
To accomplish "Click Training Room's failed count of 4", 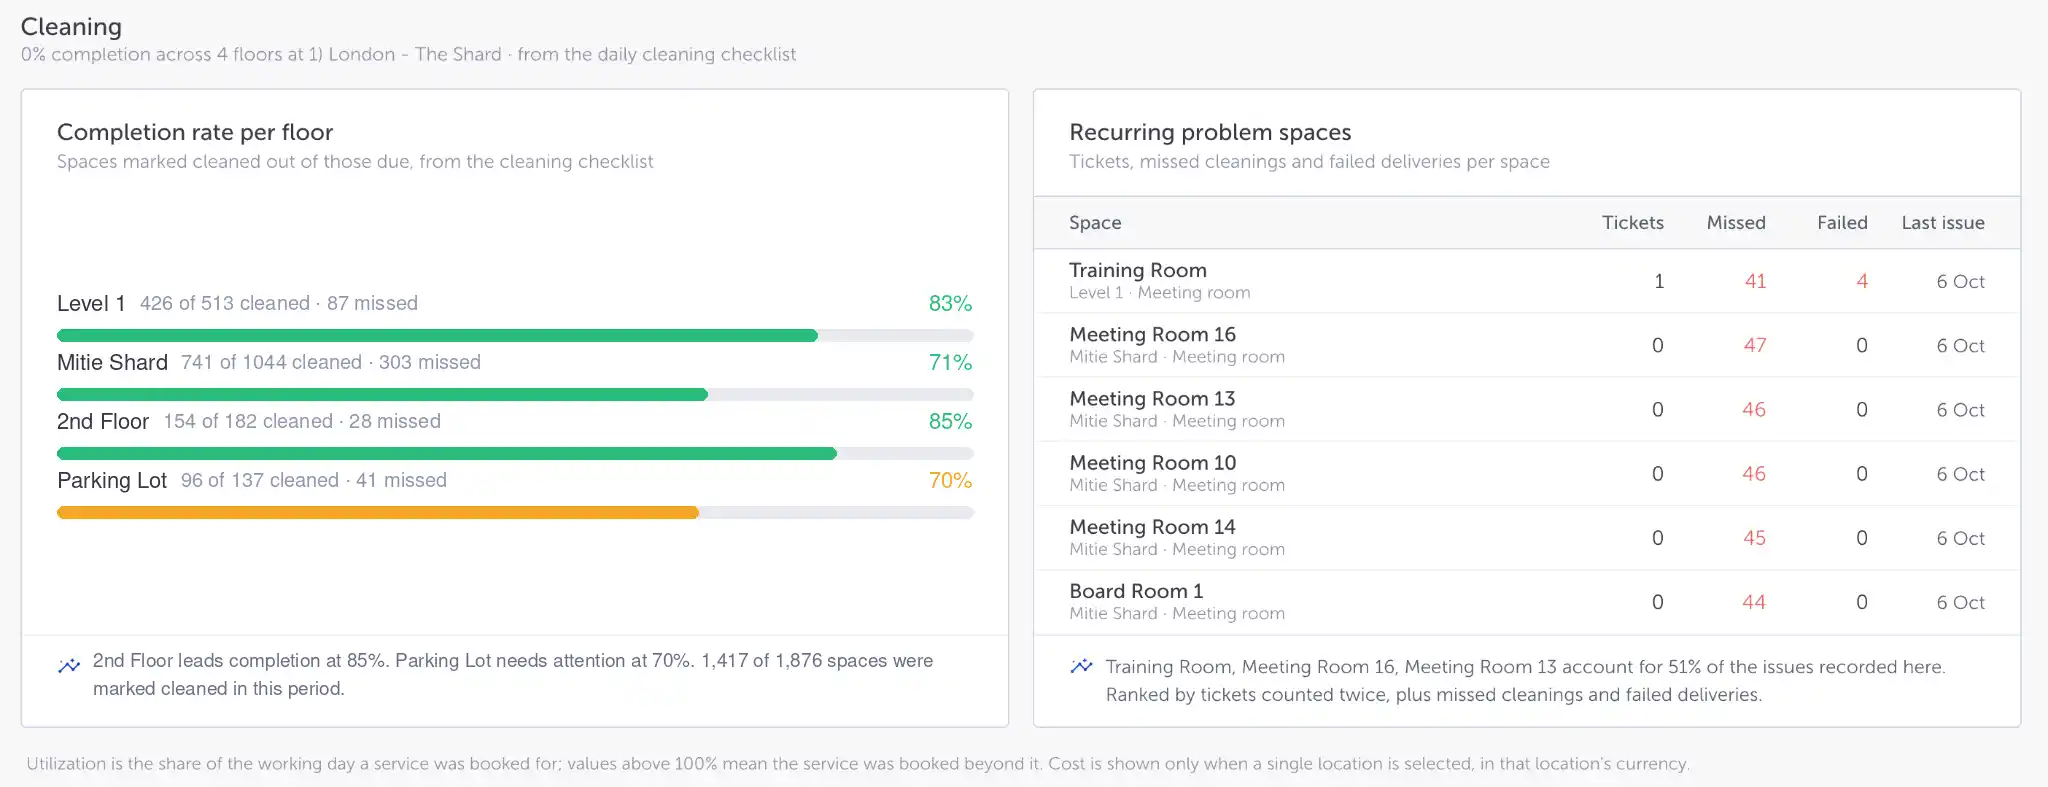I will 1862,282.
